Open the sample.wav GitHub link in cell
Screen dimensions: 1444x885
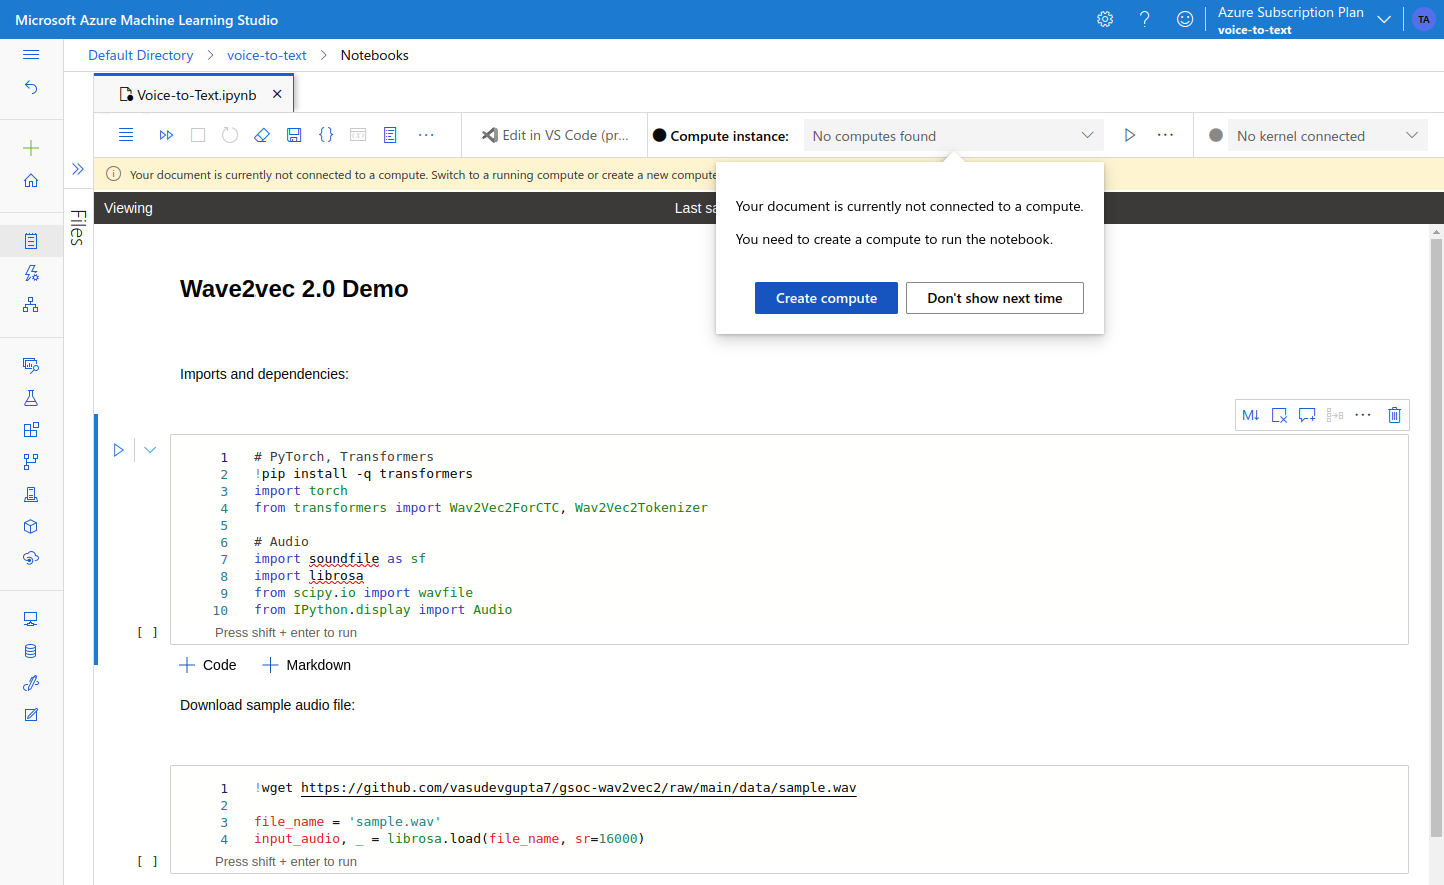[x=578, y=788]
